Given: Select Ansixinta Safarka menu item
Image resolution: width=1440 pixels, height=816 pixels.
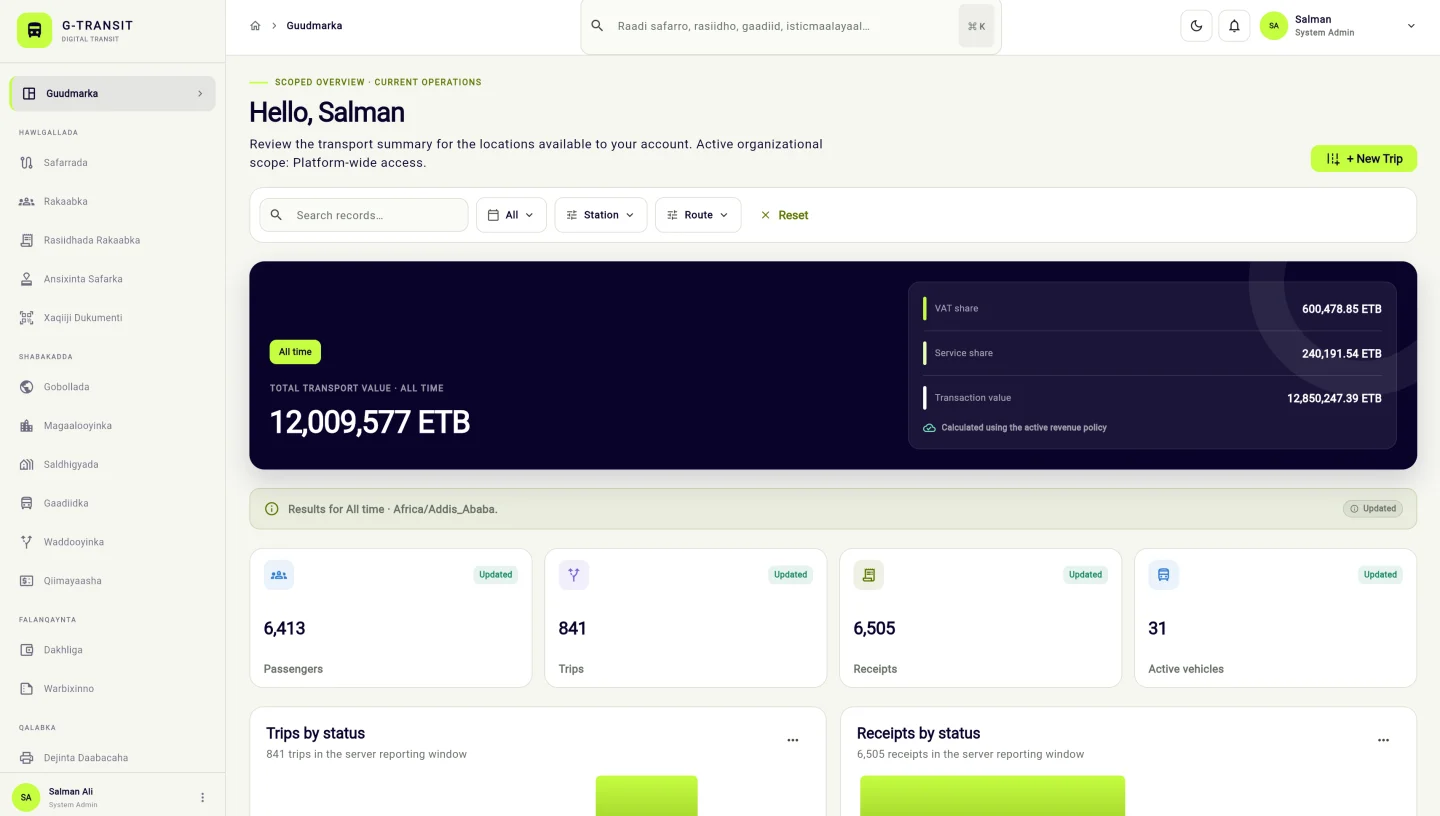Looking at the screenshot, I should (x=112, y=279).
